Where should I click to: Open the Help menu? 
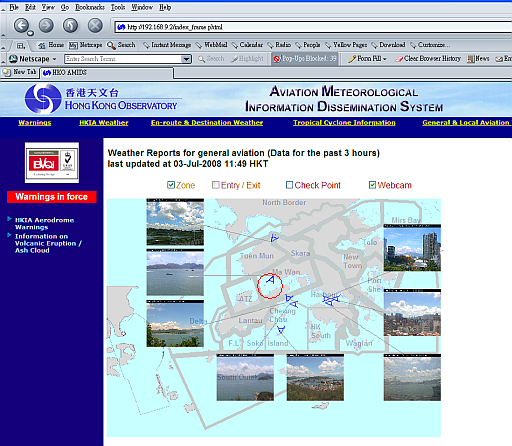coord(165,7)
